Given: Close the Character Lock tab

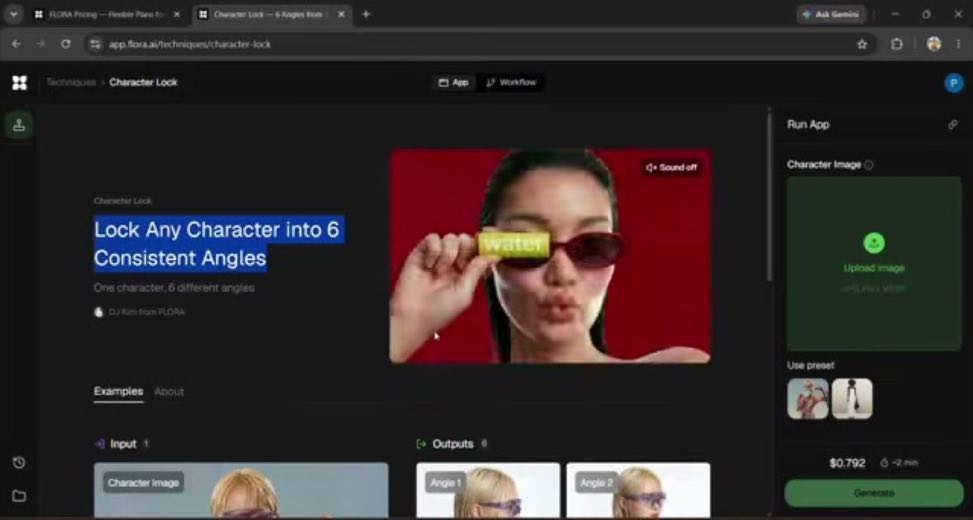Looking at the screenshot, I should [x=341, y=14].
